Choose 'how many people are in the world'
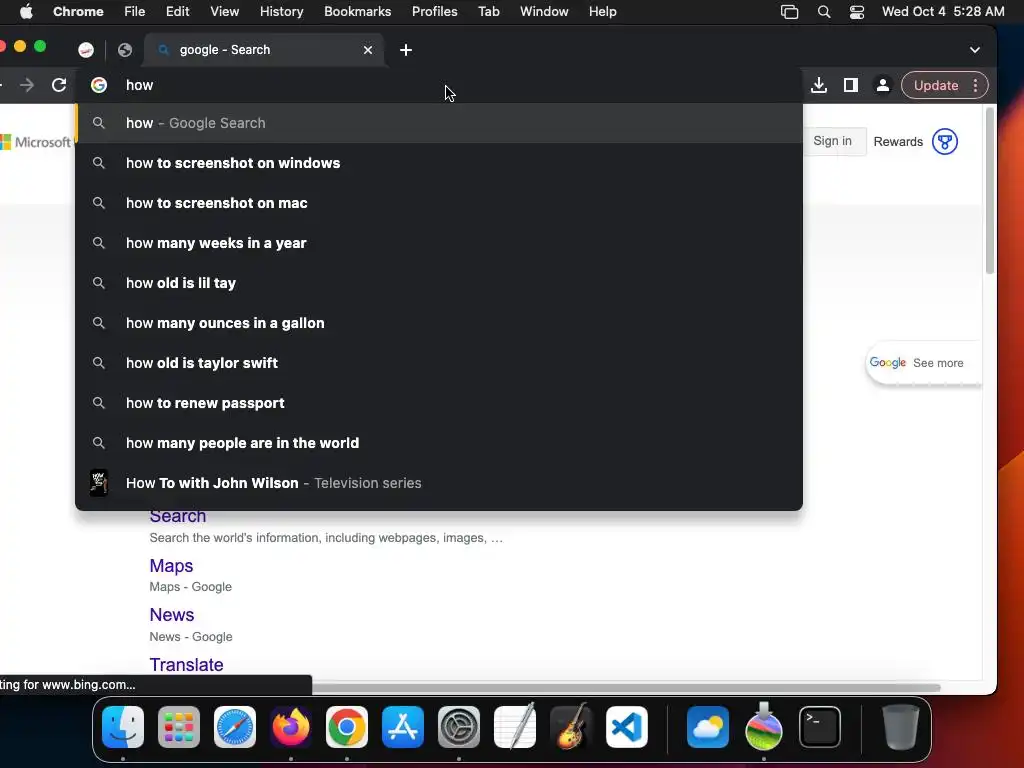 [x=439, y=443]
